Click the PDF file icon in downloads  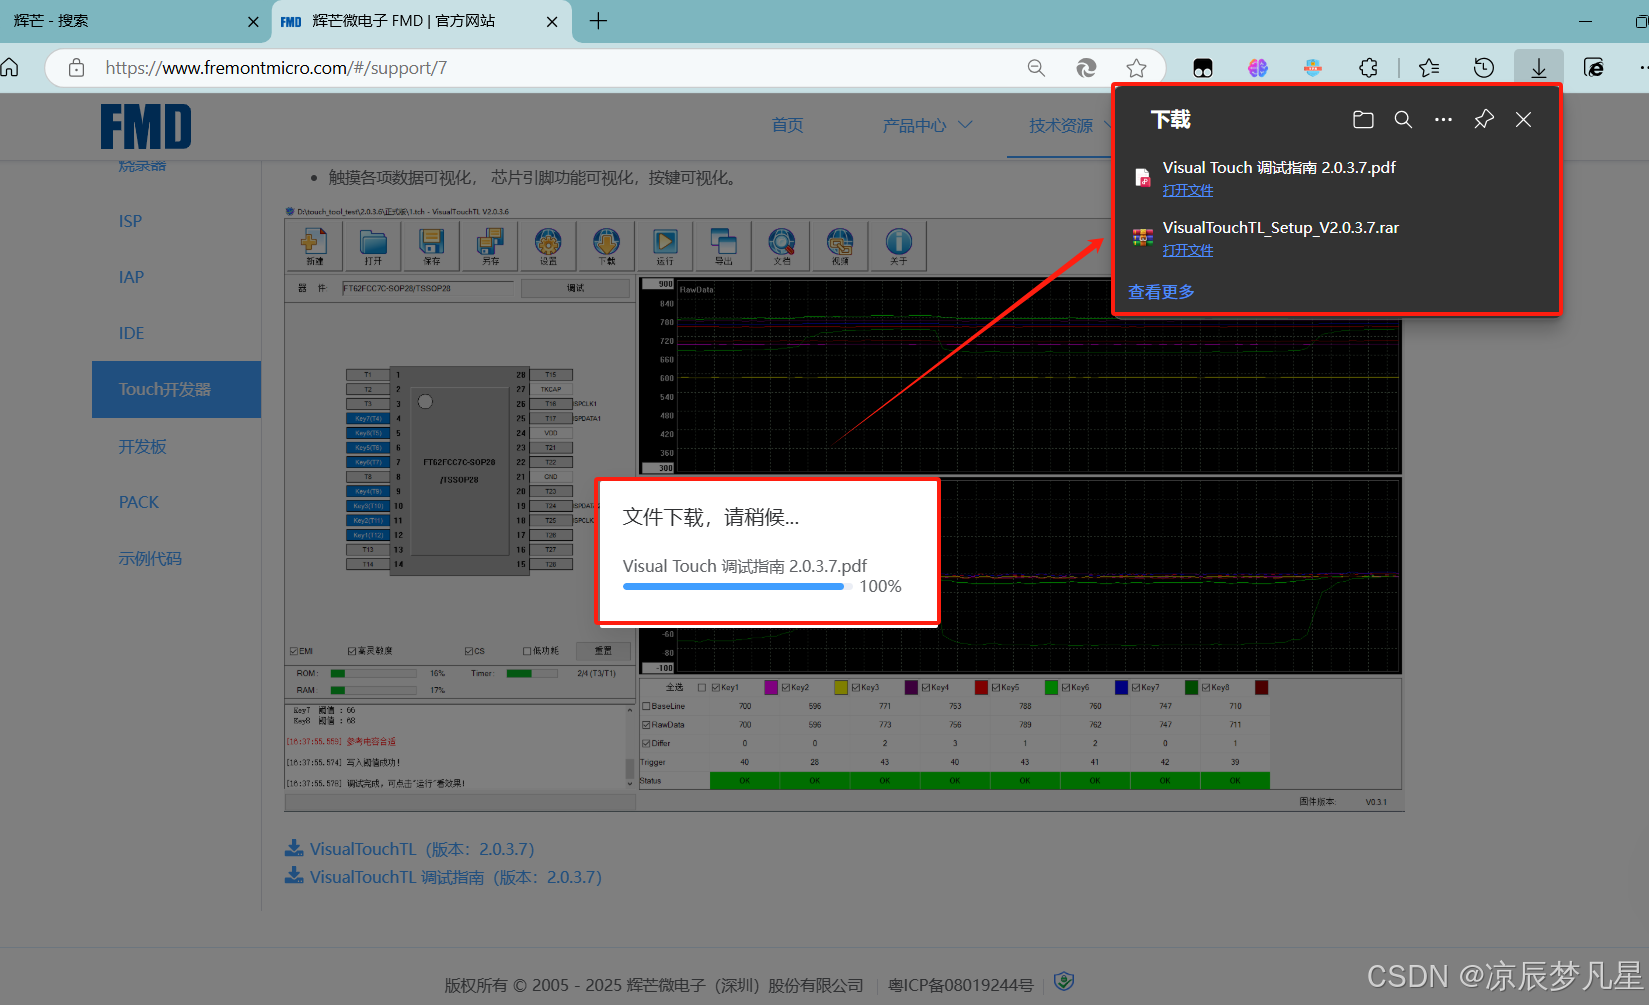point(1142,177)
